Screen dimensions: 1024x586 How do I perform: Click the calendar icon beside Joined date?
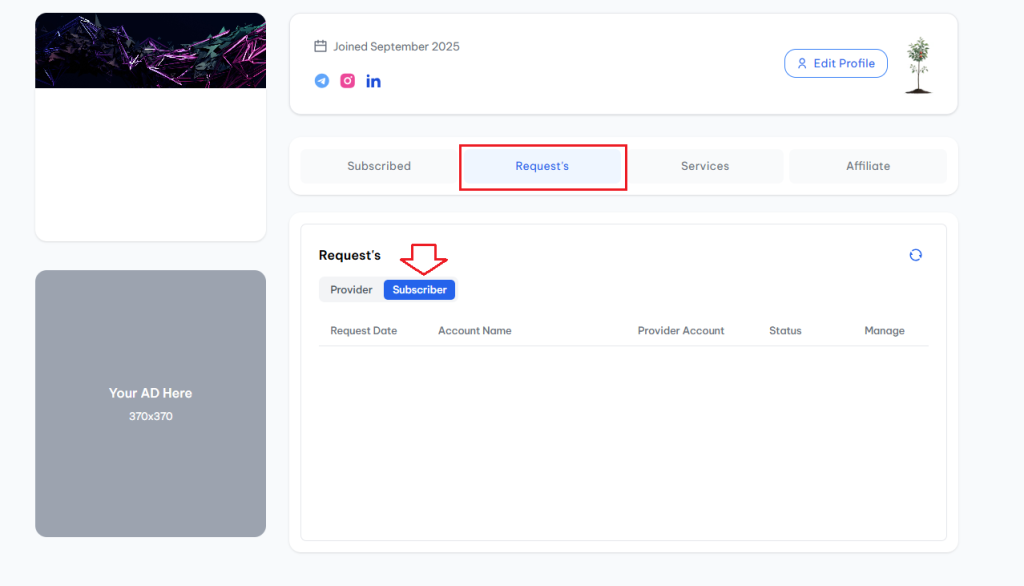[x=321, y=46]
